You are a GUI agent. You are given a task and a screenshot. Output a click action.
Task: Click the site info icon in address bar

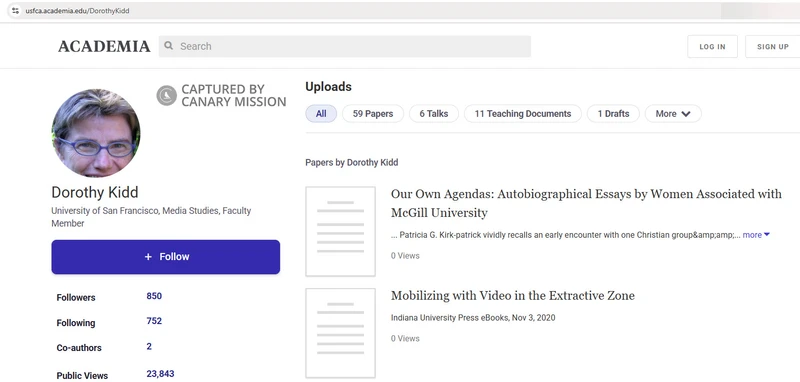pos(15,11)
